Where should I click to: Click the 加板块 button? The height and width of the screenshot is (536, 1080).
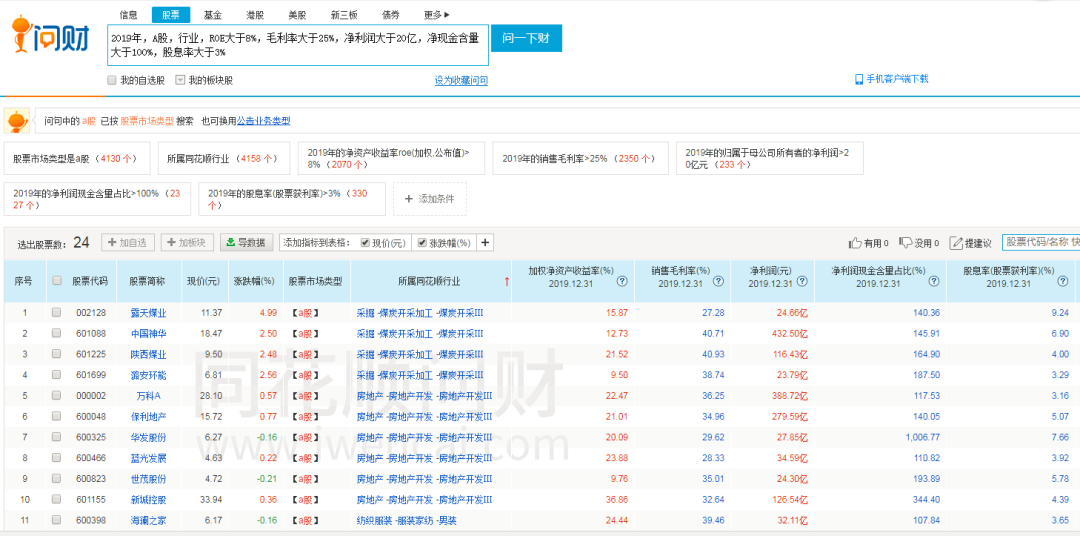(x=187, y=243)
